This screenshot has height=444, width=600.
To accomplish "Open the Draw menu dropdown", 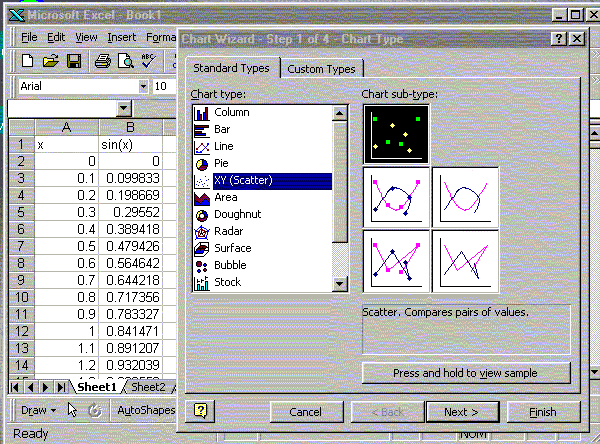I will pyautogui.click(x=38, y=410).
